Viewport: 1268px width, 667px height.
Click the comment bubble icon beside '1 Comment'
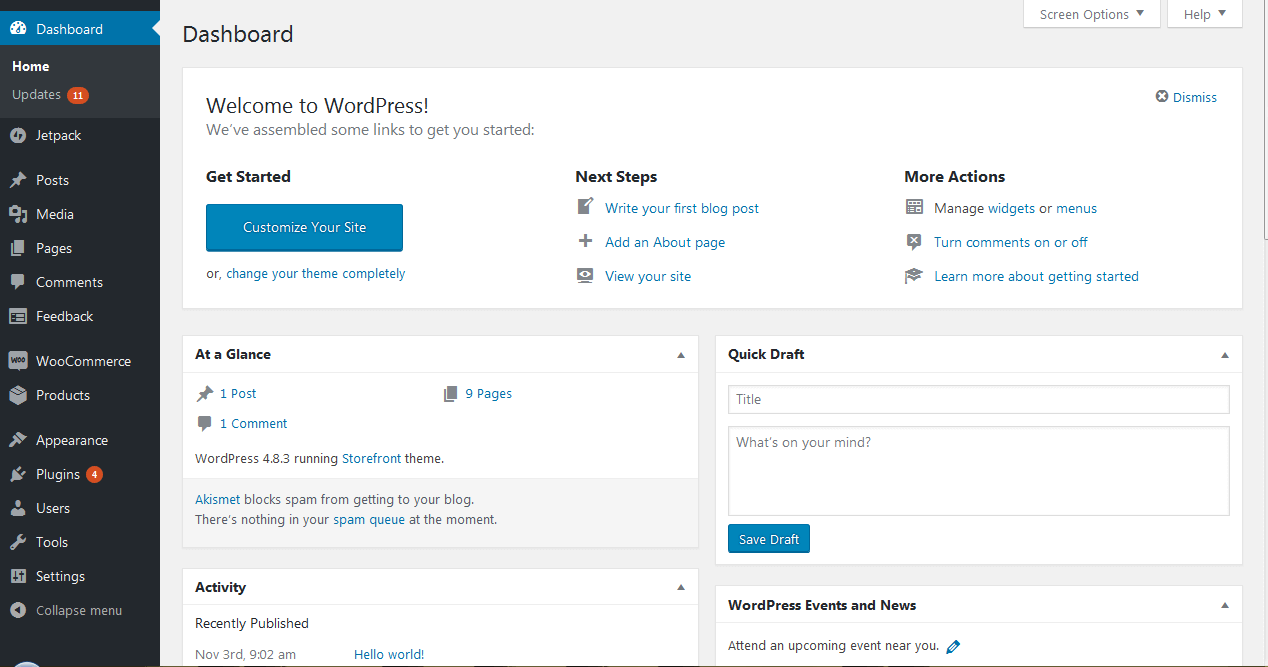[x=205, y=423]
